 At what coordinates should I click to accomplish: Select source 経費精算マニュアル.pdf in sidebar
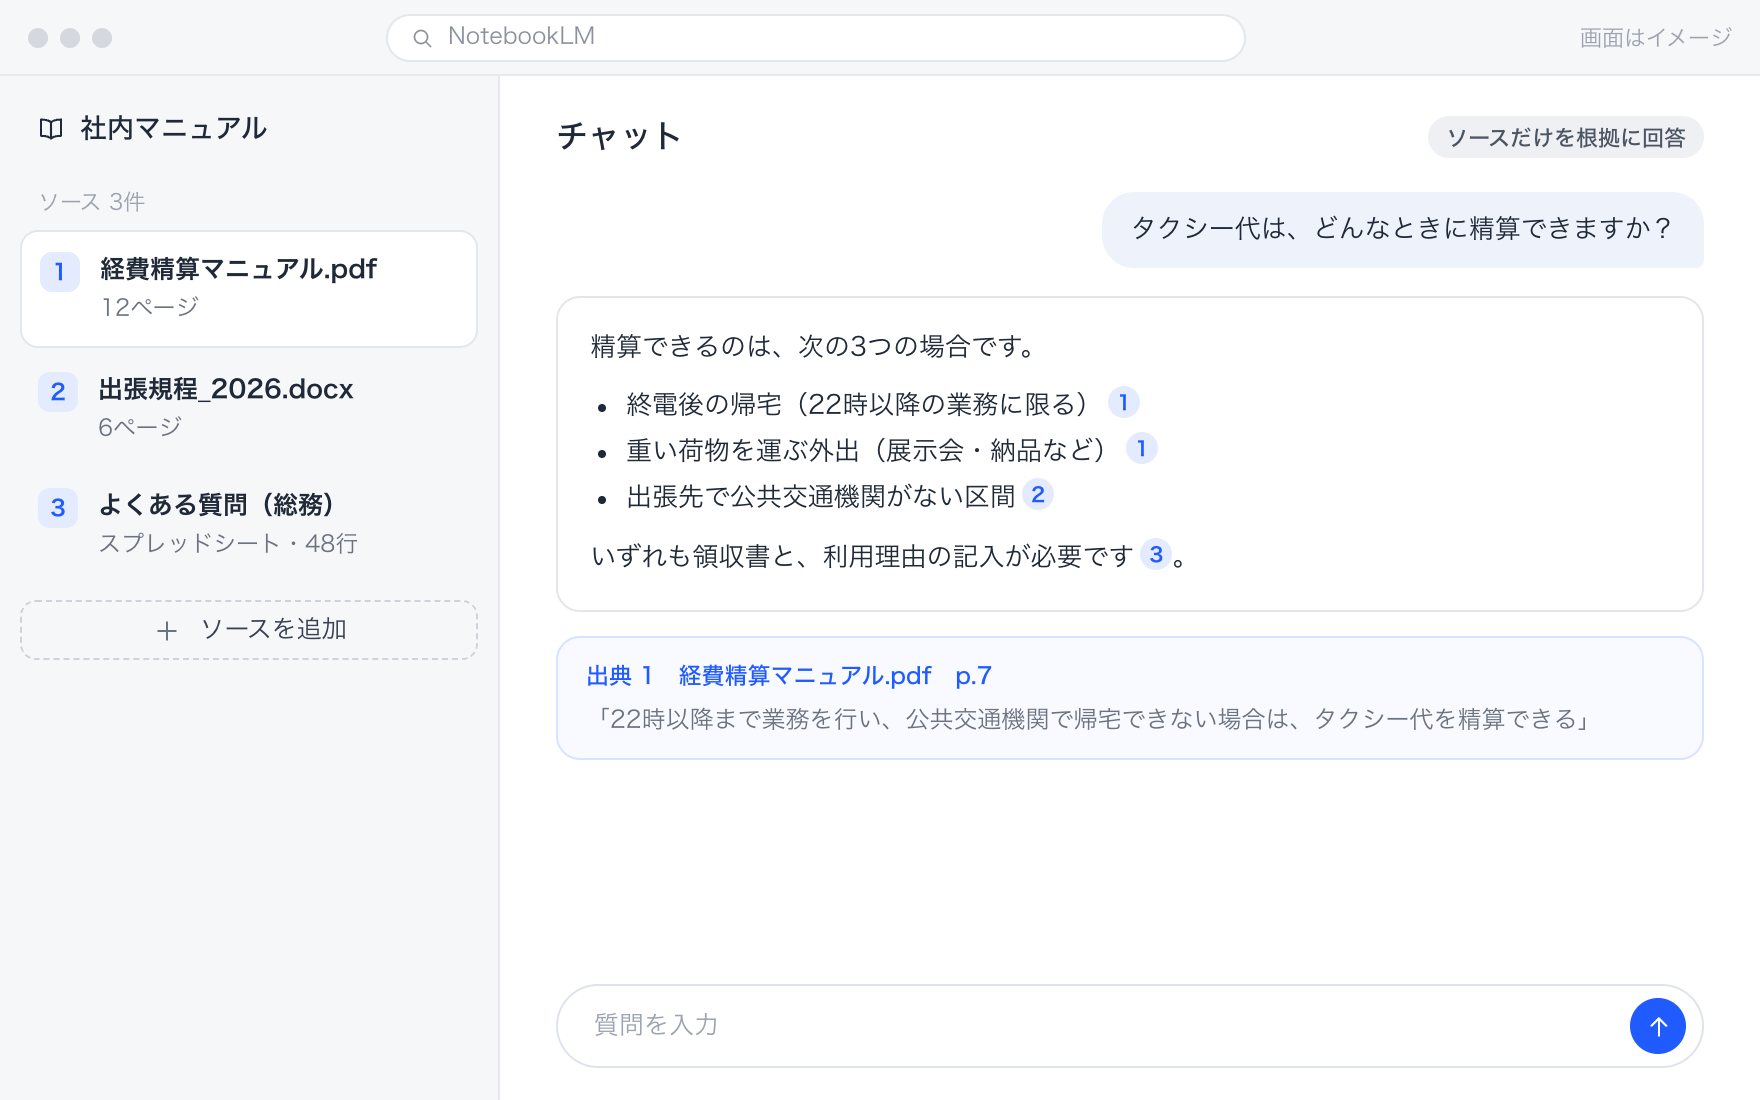point(249,289)
